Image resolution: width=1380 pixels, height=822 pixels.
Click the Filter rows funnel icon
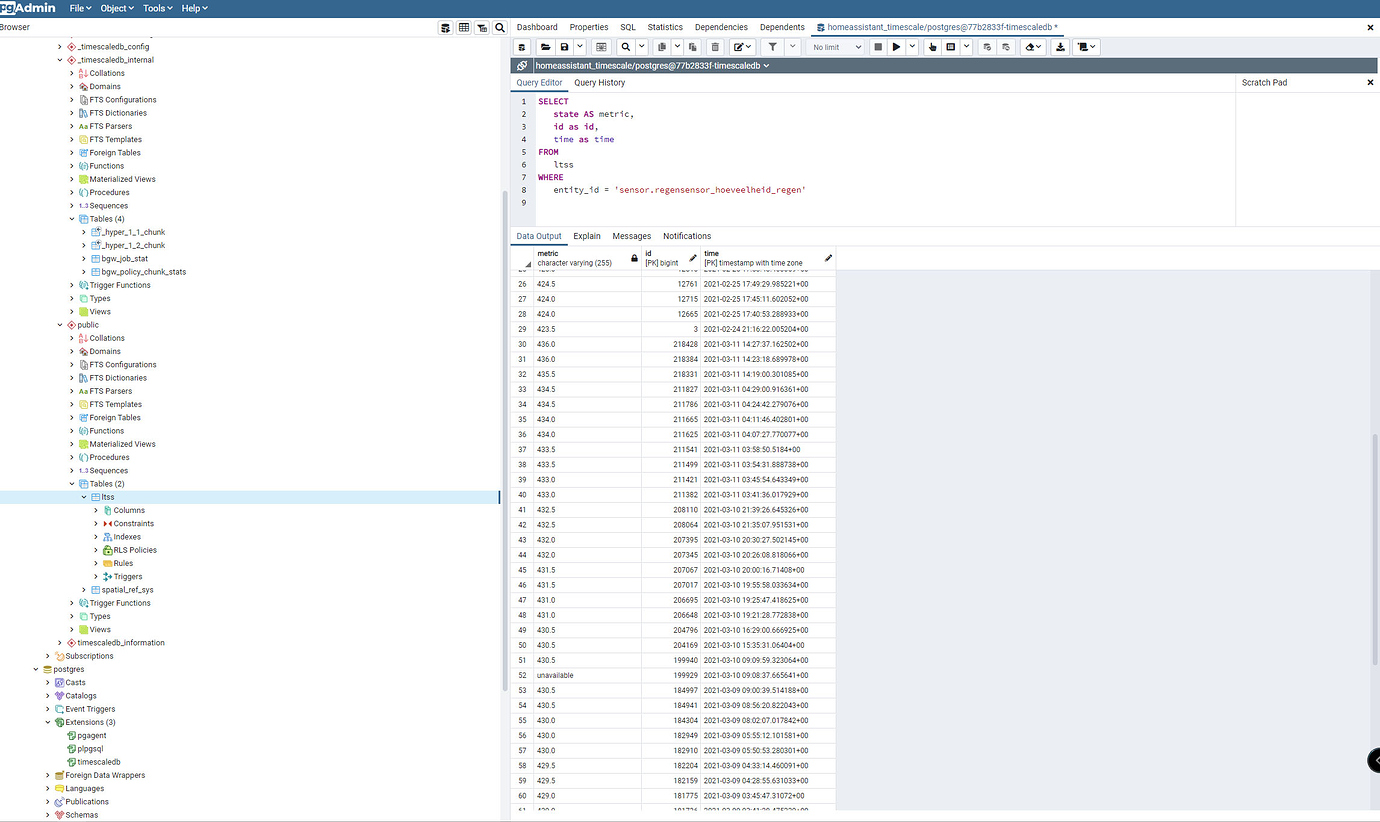772,47
